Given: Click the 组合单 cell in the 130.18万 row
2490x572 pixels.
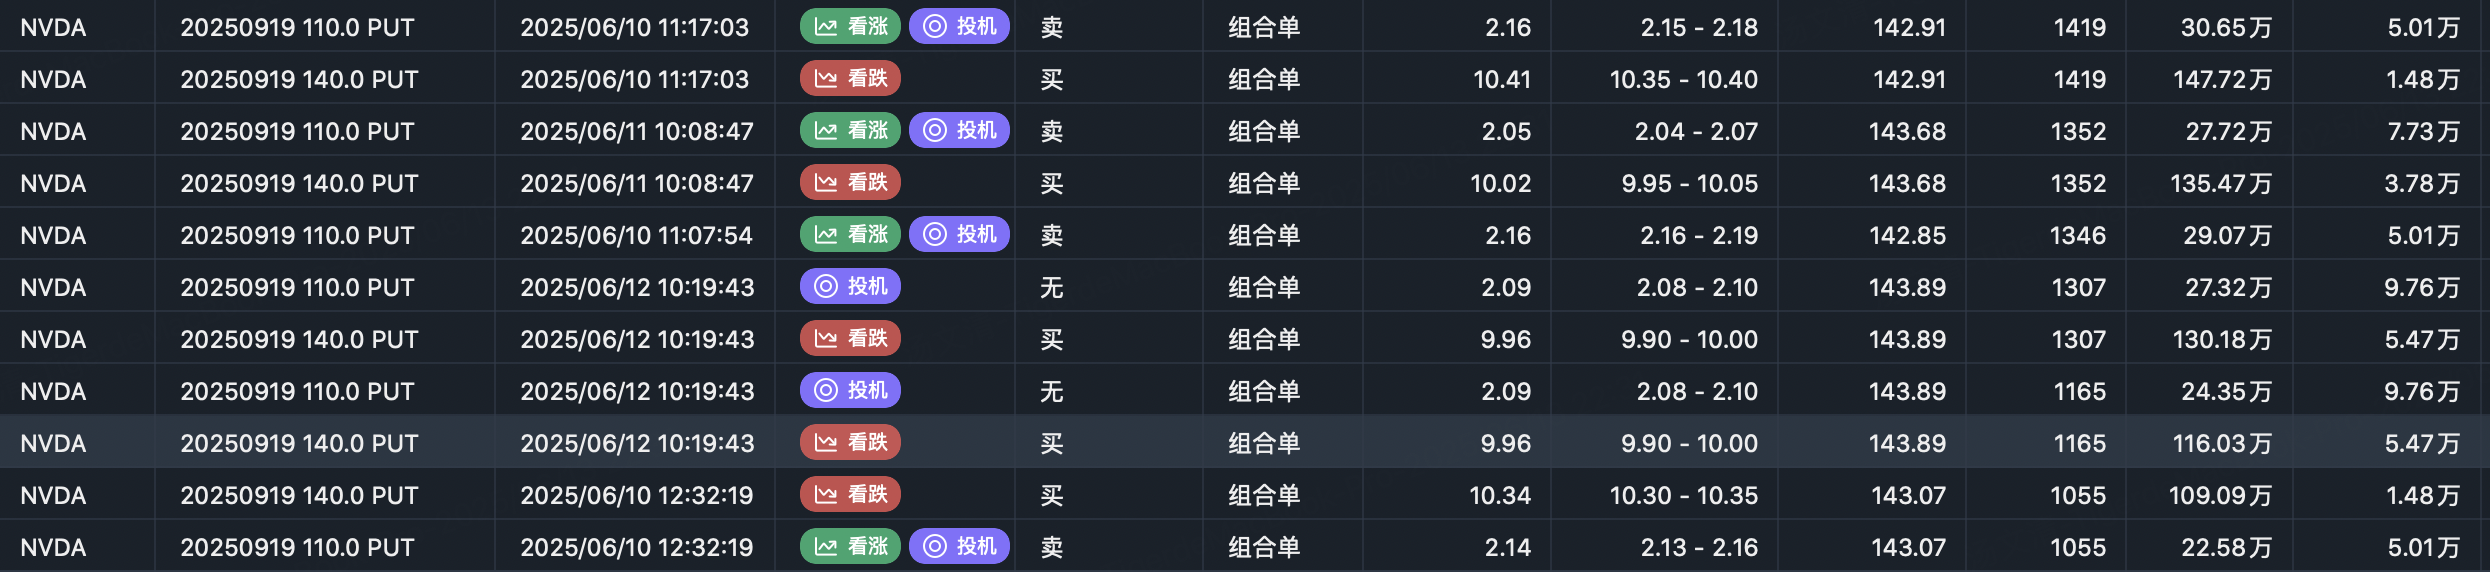Looking at the screenshot, I should point(1264,339).
